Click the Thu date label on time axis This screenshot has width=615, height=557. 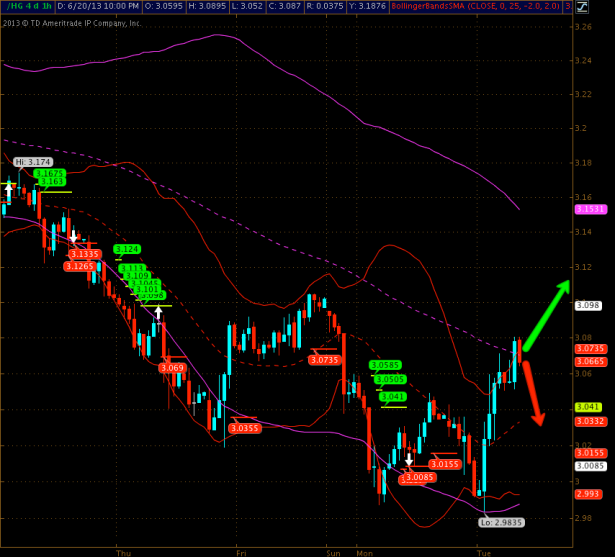pos(124,551)
